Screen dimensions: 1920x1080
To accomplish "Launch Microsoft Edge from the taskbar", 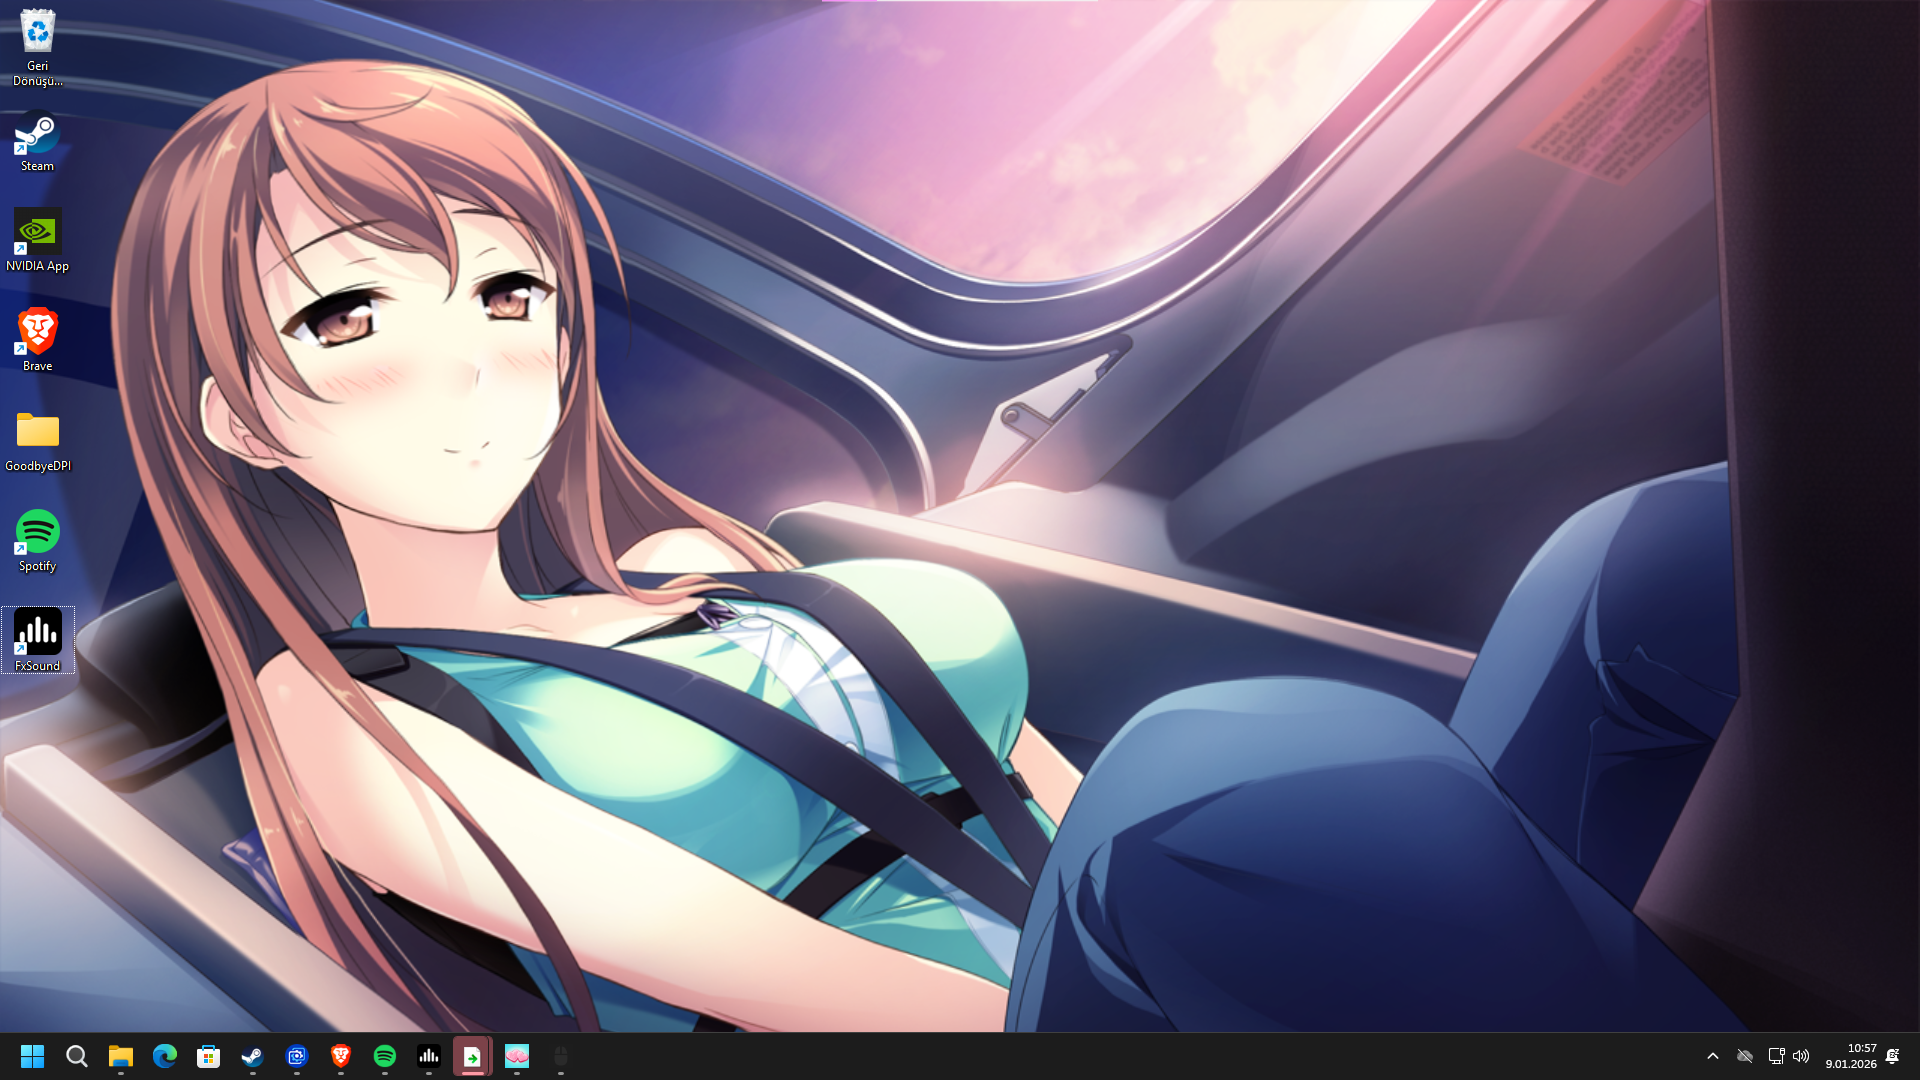I will click(165, 1056).
